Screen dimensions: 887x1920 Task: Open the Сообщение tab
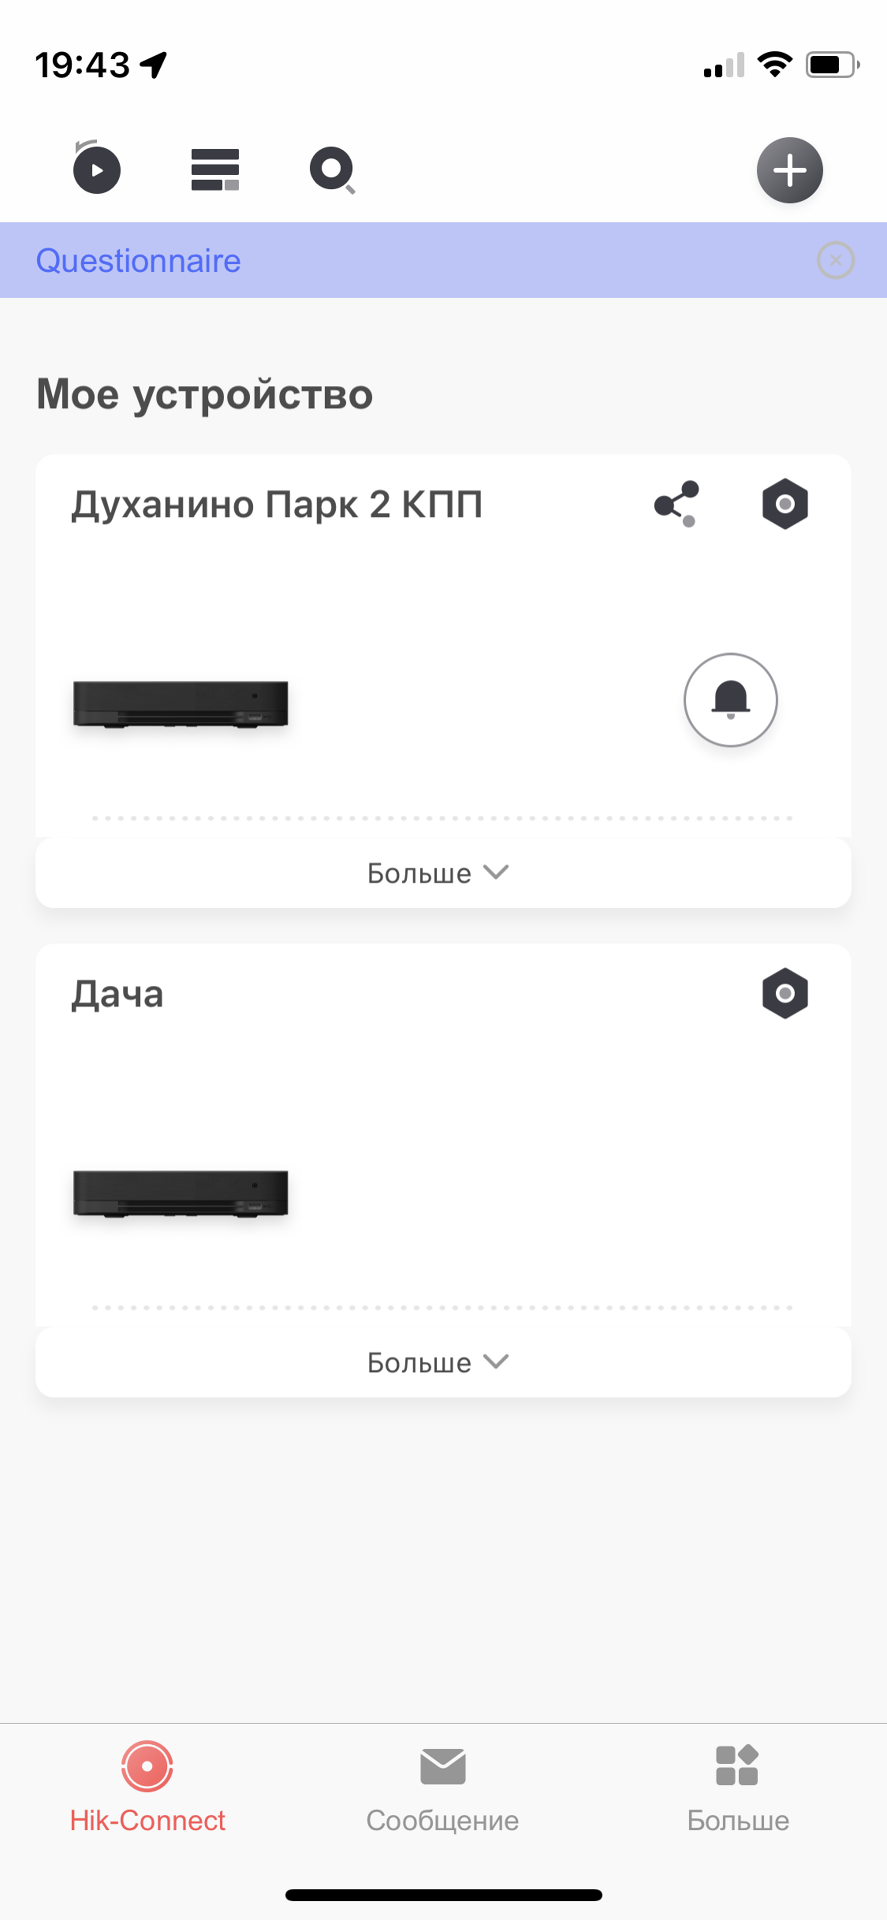click(442, 1787)
